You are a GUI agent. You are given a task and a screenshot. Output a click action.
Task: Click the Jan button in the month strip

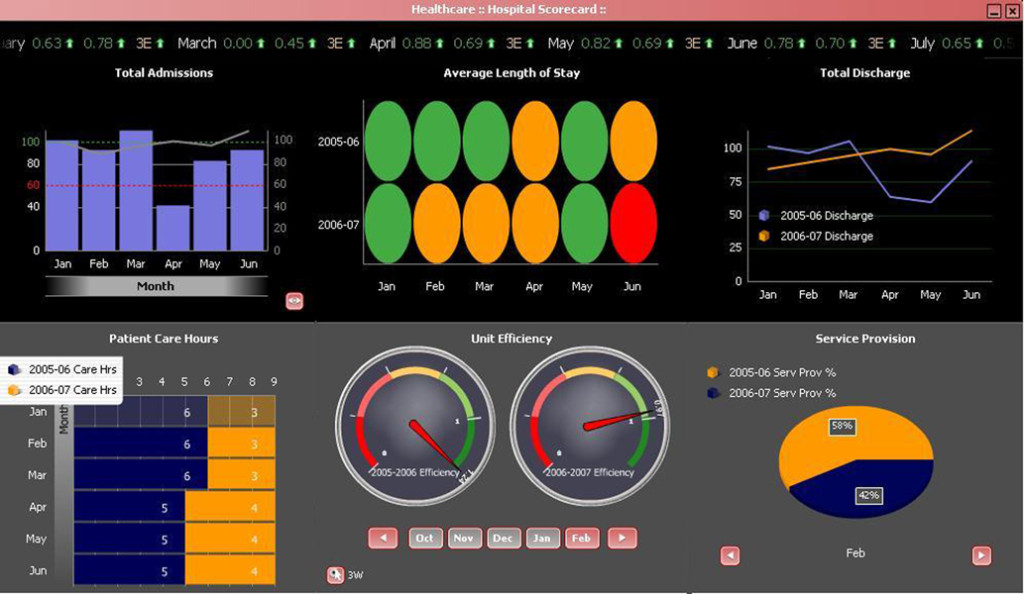542,538
